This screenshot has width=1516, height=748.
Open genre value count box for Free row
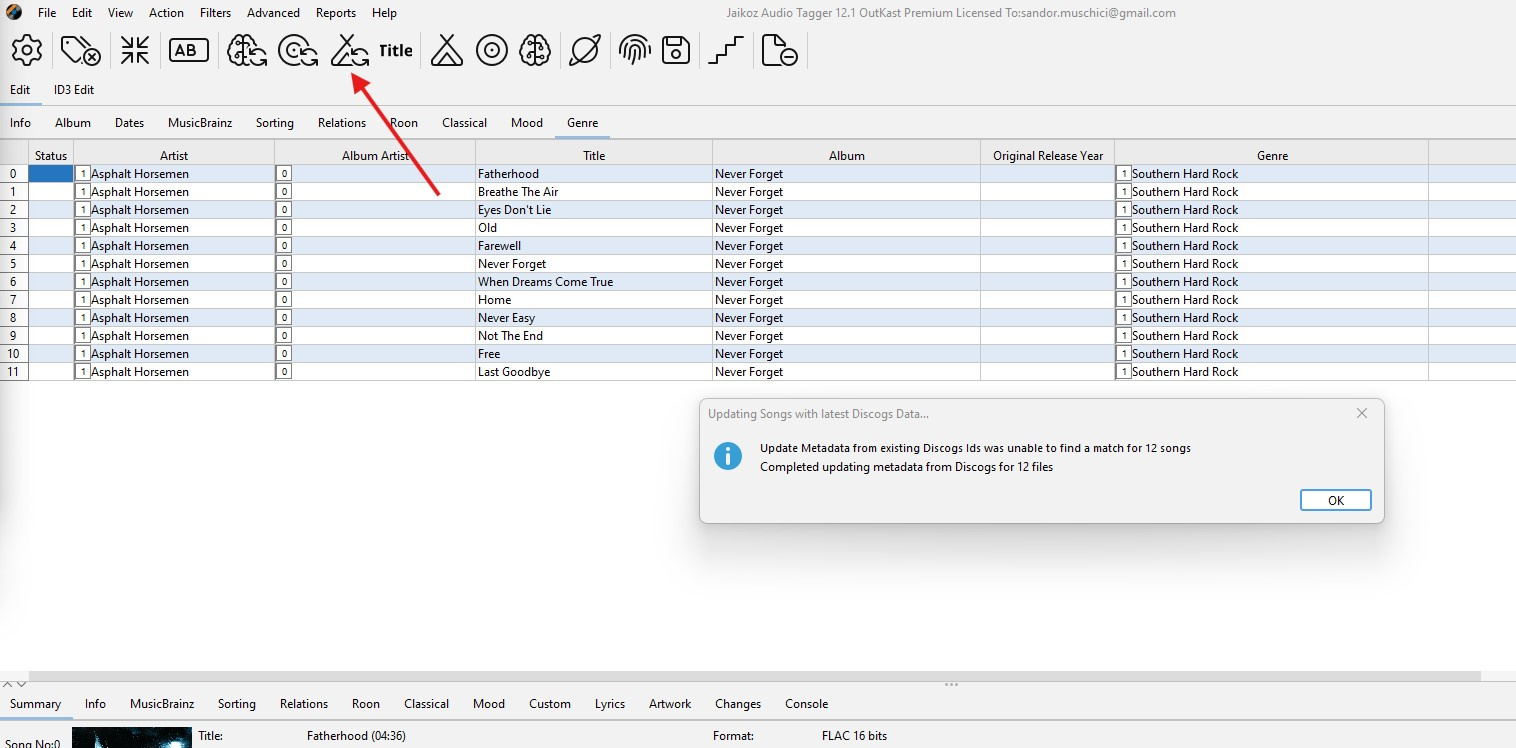click(1124, 354)
